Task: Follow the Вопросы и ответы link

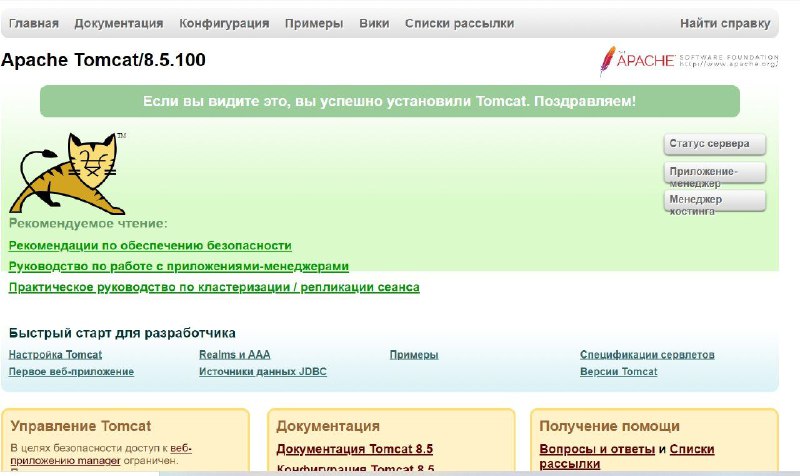Action: [597, 449]
